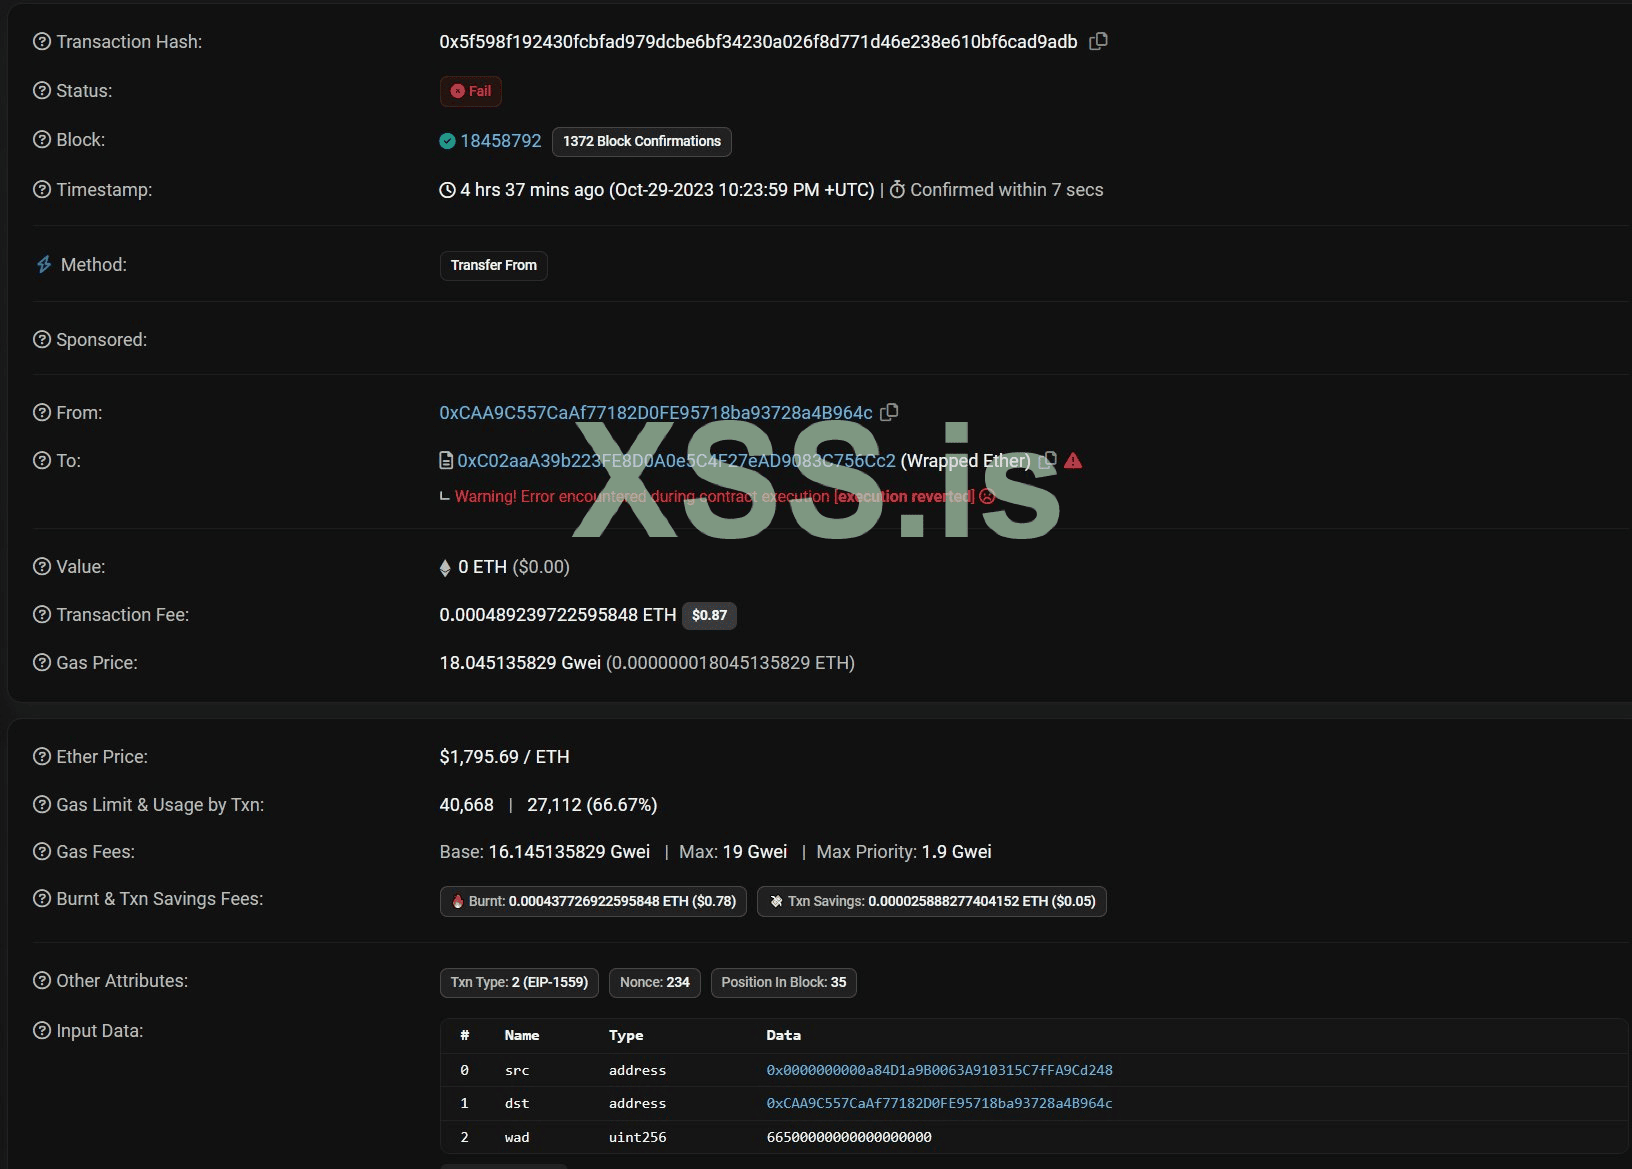
Task: Click the Txn Savings badge
Action: (x=932, y=901)
